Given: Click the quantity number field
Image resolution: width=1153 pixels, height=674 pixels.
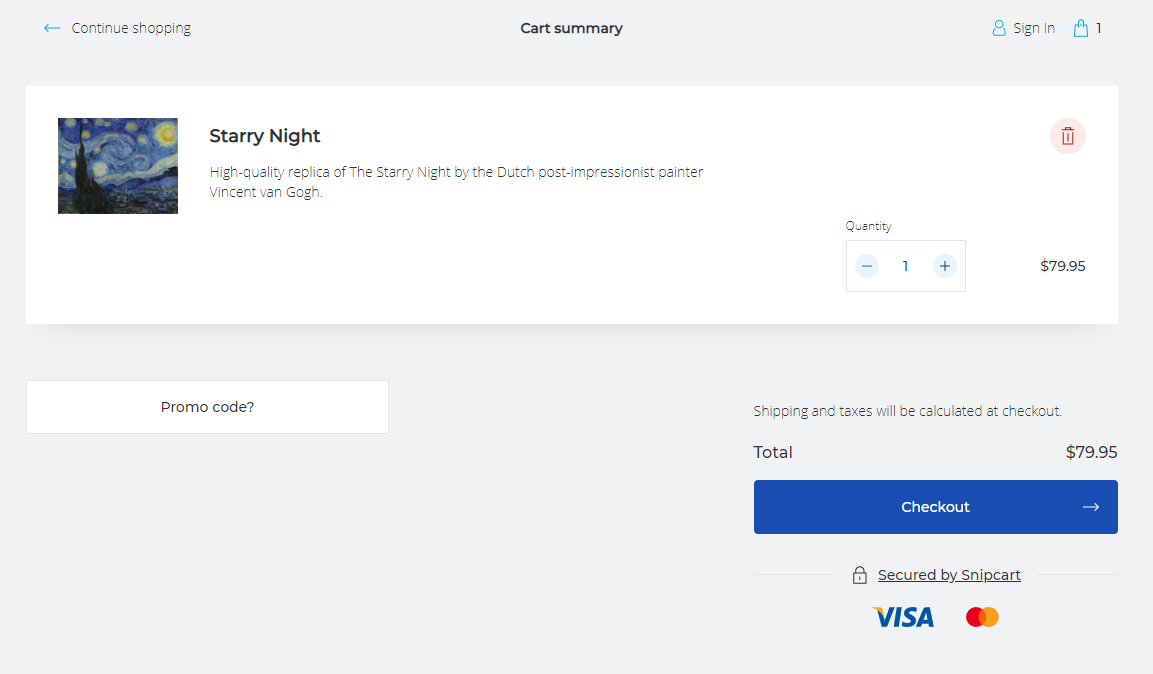Looking at the screenshot, I should tap(905, 266).
